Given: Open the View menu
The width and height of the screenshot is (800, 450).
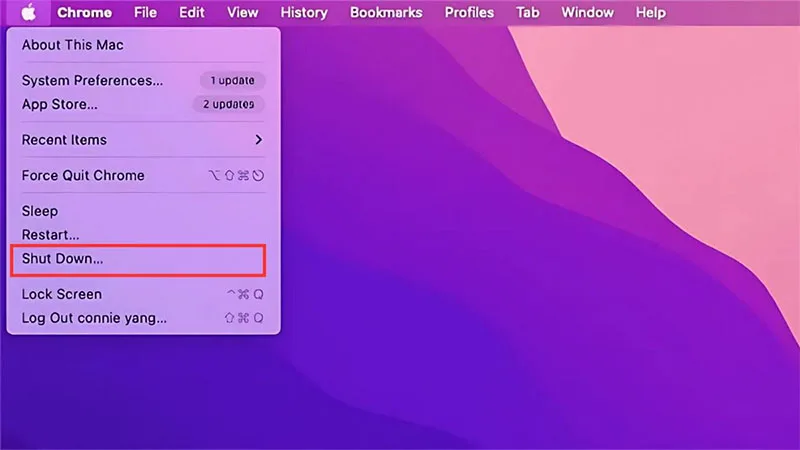Looking at the screenshot, I should click(x=242, y=12).
